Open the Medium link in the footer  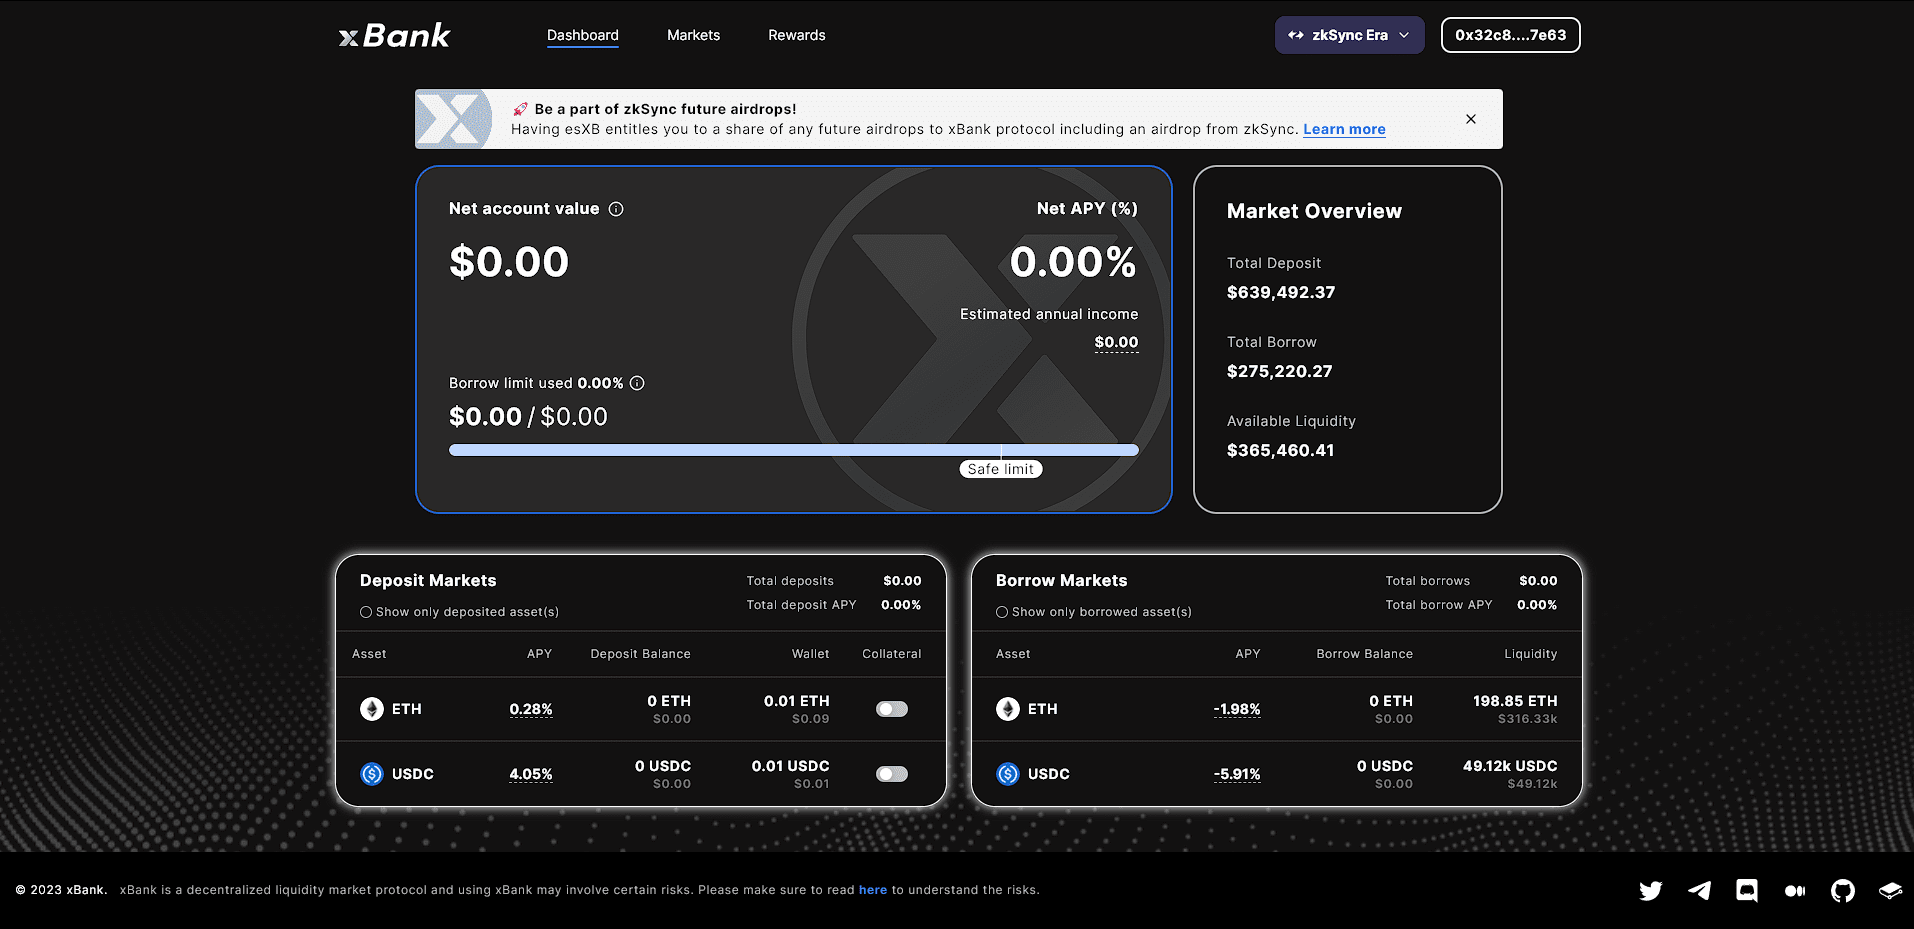(1795, 891)
